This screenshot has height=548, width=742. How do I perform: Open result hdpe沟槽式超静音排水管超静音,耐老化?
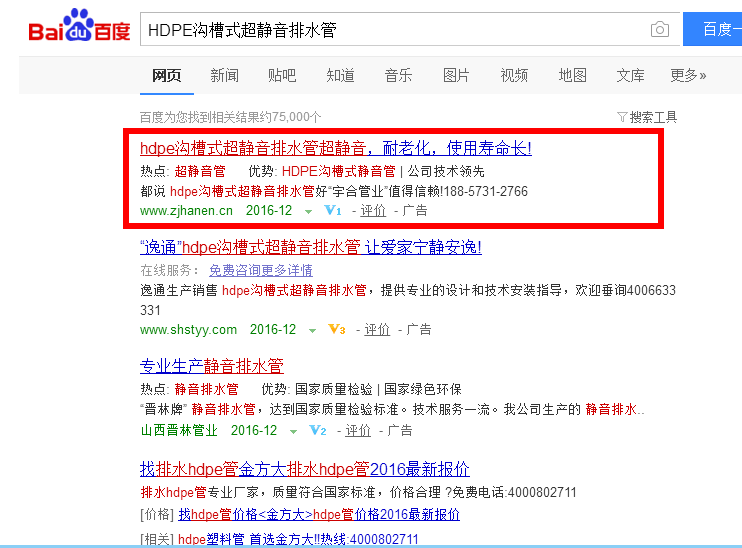click(x=336, y=148)
